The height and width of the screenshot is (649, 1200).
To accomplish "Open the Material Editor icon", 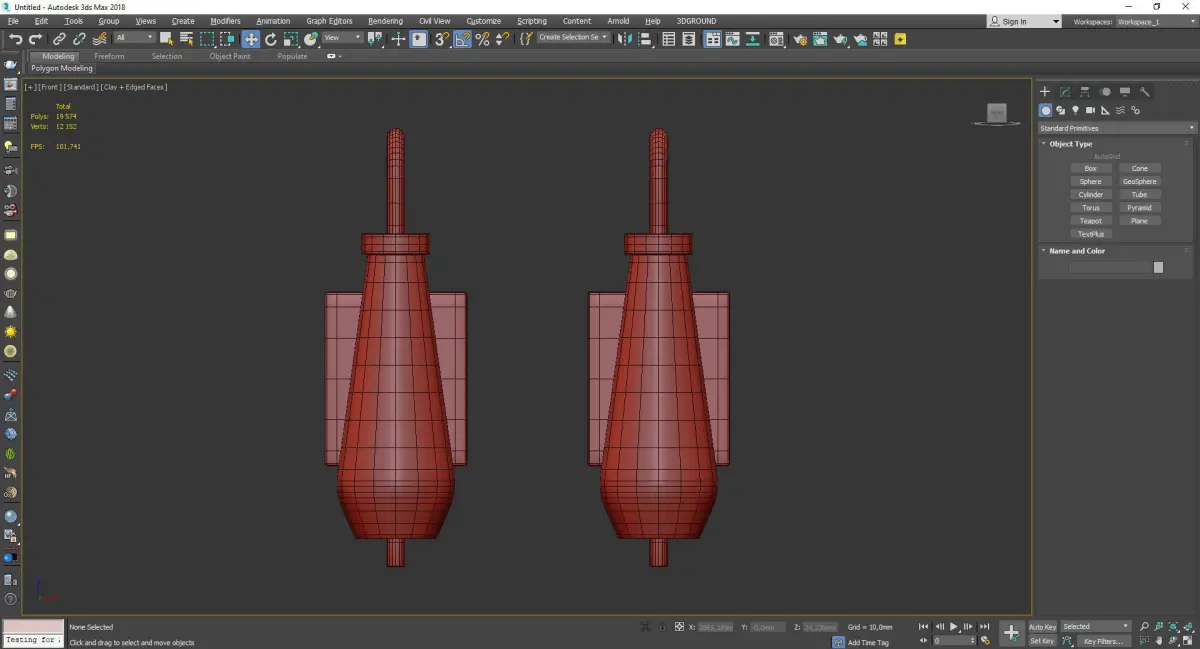I will (776, 39).
